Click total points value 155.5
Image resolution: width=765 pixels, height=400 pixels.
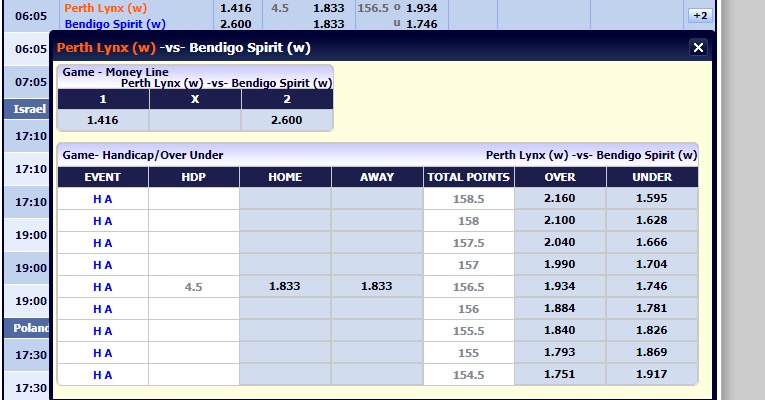coord(468,331)
